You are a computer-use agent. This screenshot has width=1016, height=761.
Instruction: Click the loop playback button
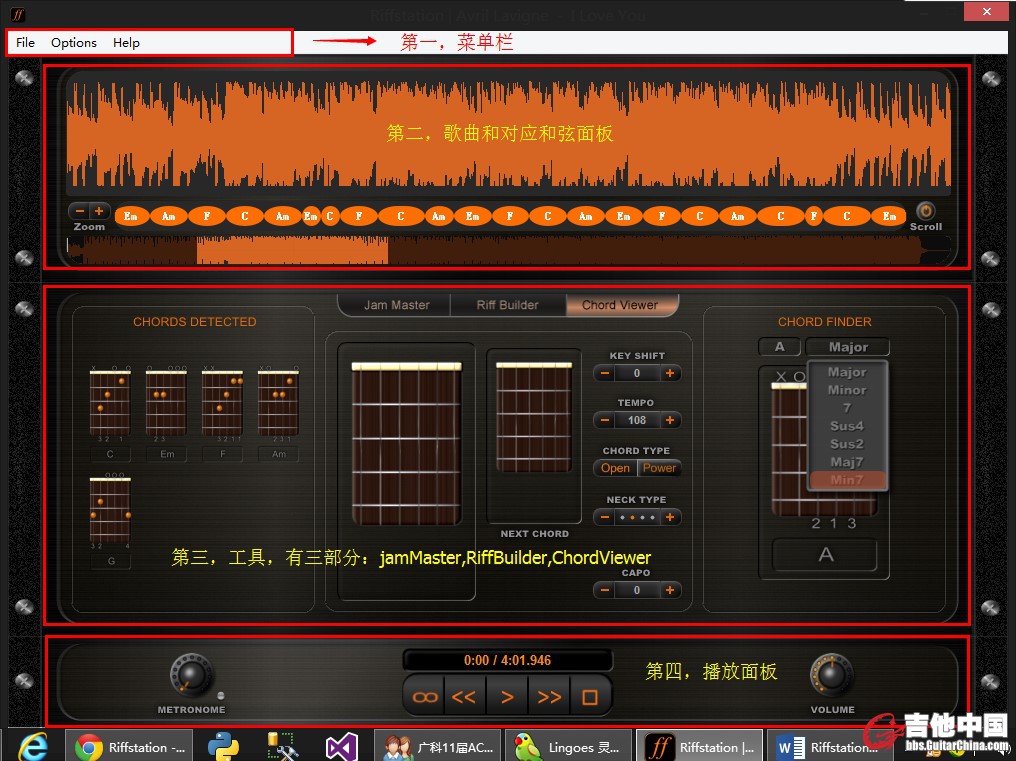[x=425, y=697]
